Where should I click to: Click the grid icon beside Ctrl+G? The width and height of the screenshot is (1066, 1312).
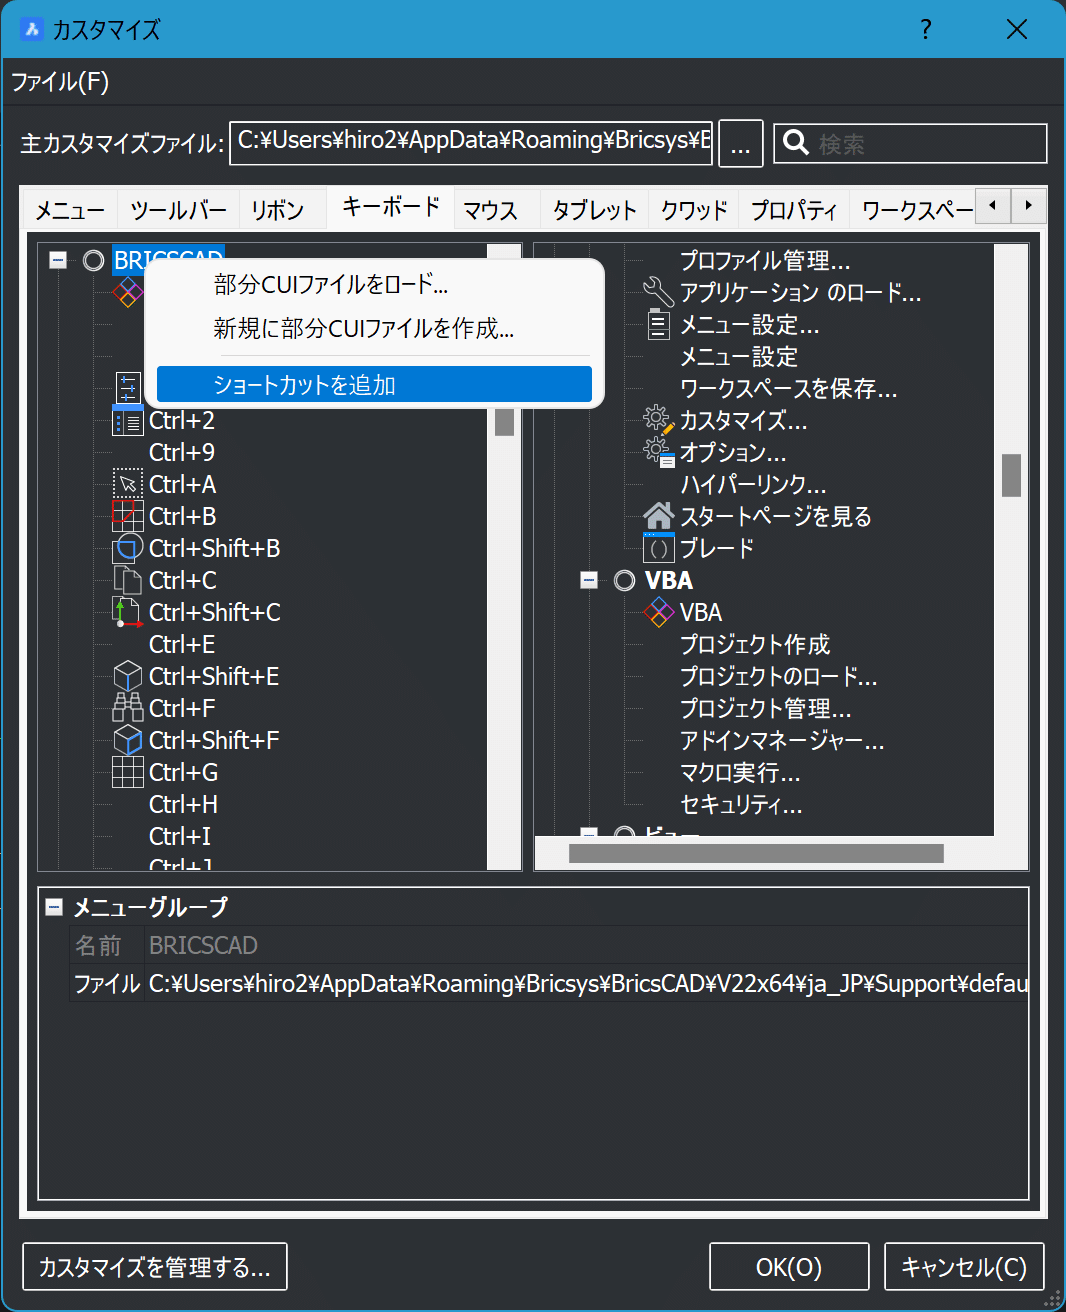click(128, 772)
